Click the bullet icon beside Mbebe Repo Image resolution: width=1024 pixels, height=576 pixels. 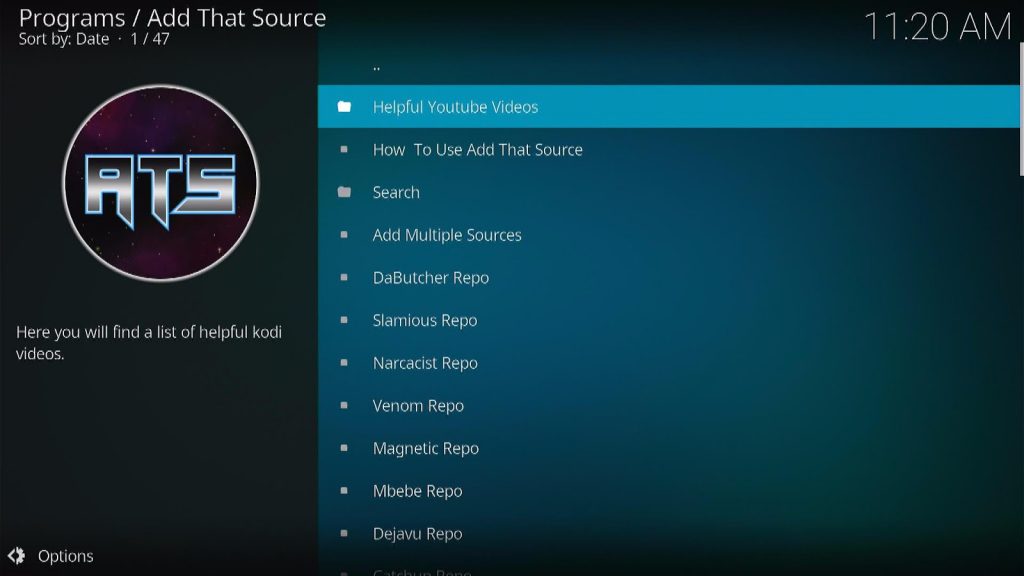(344, 490)
